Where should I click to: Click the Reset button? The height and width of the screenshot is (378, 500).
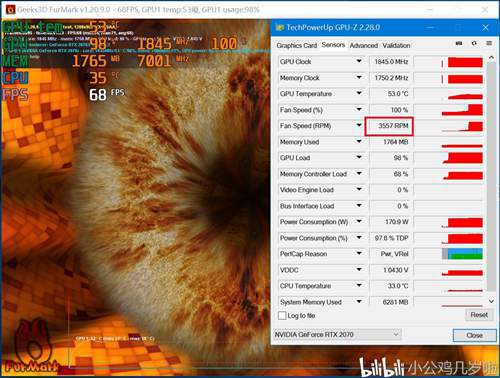coord(479,315)
